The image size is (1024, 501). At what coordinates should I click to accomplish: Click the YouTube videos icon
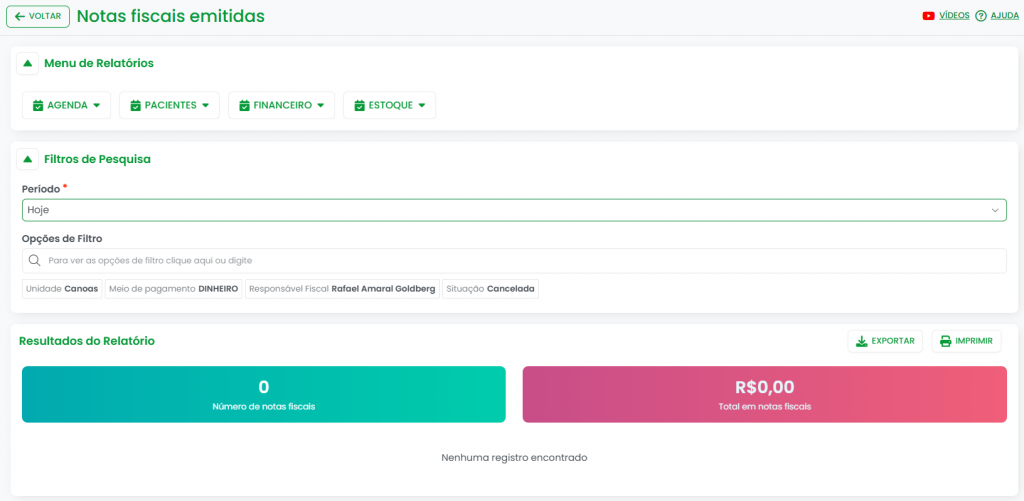pyautogui.click(x=929, y=16)
